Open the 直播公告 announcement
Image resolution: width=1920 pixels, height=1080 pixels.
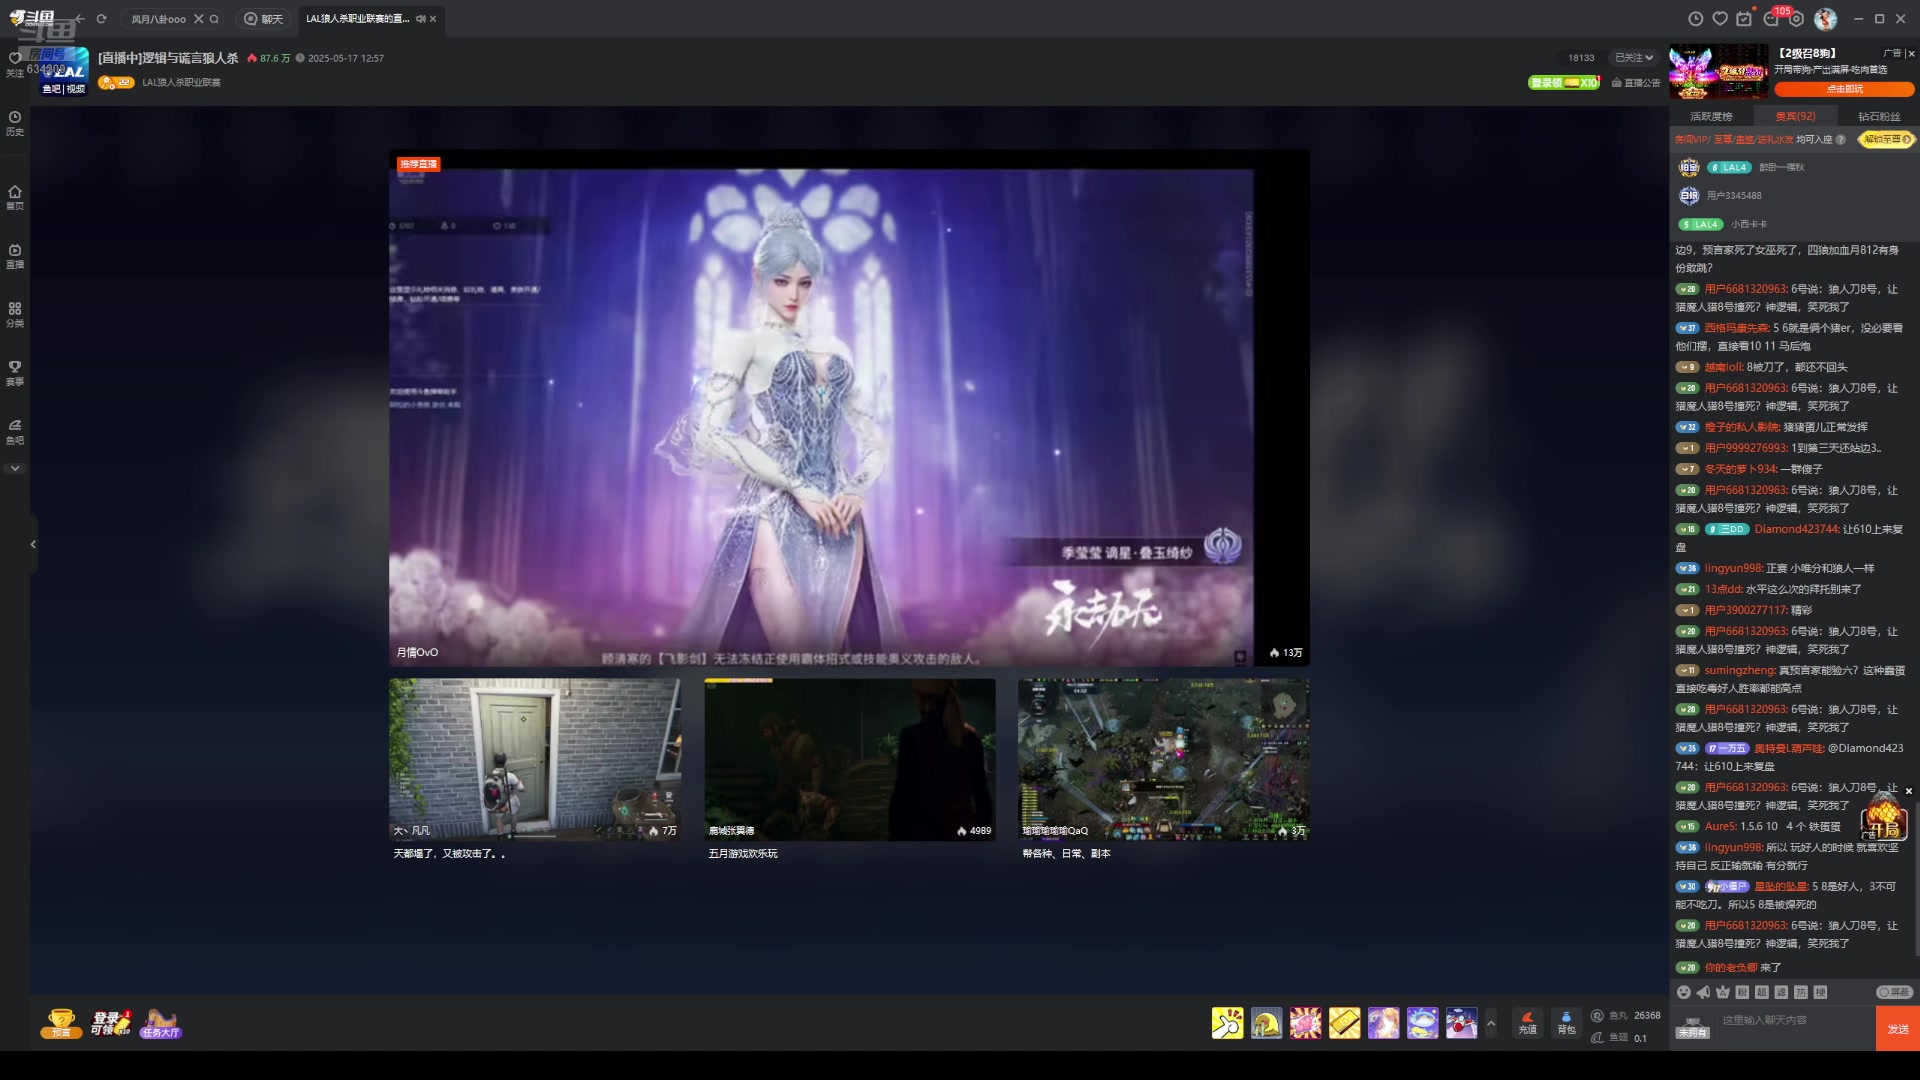click(1636, 83)
